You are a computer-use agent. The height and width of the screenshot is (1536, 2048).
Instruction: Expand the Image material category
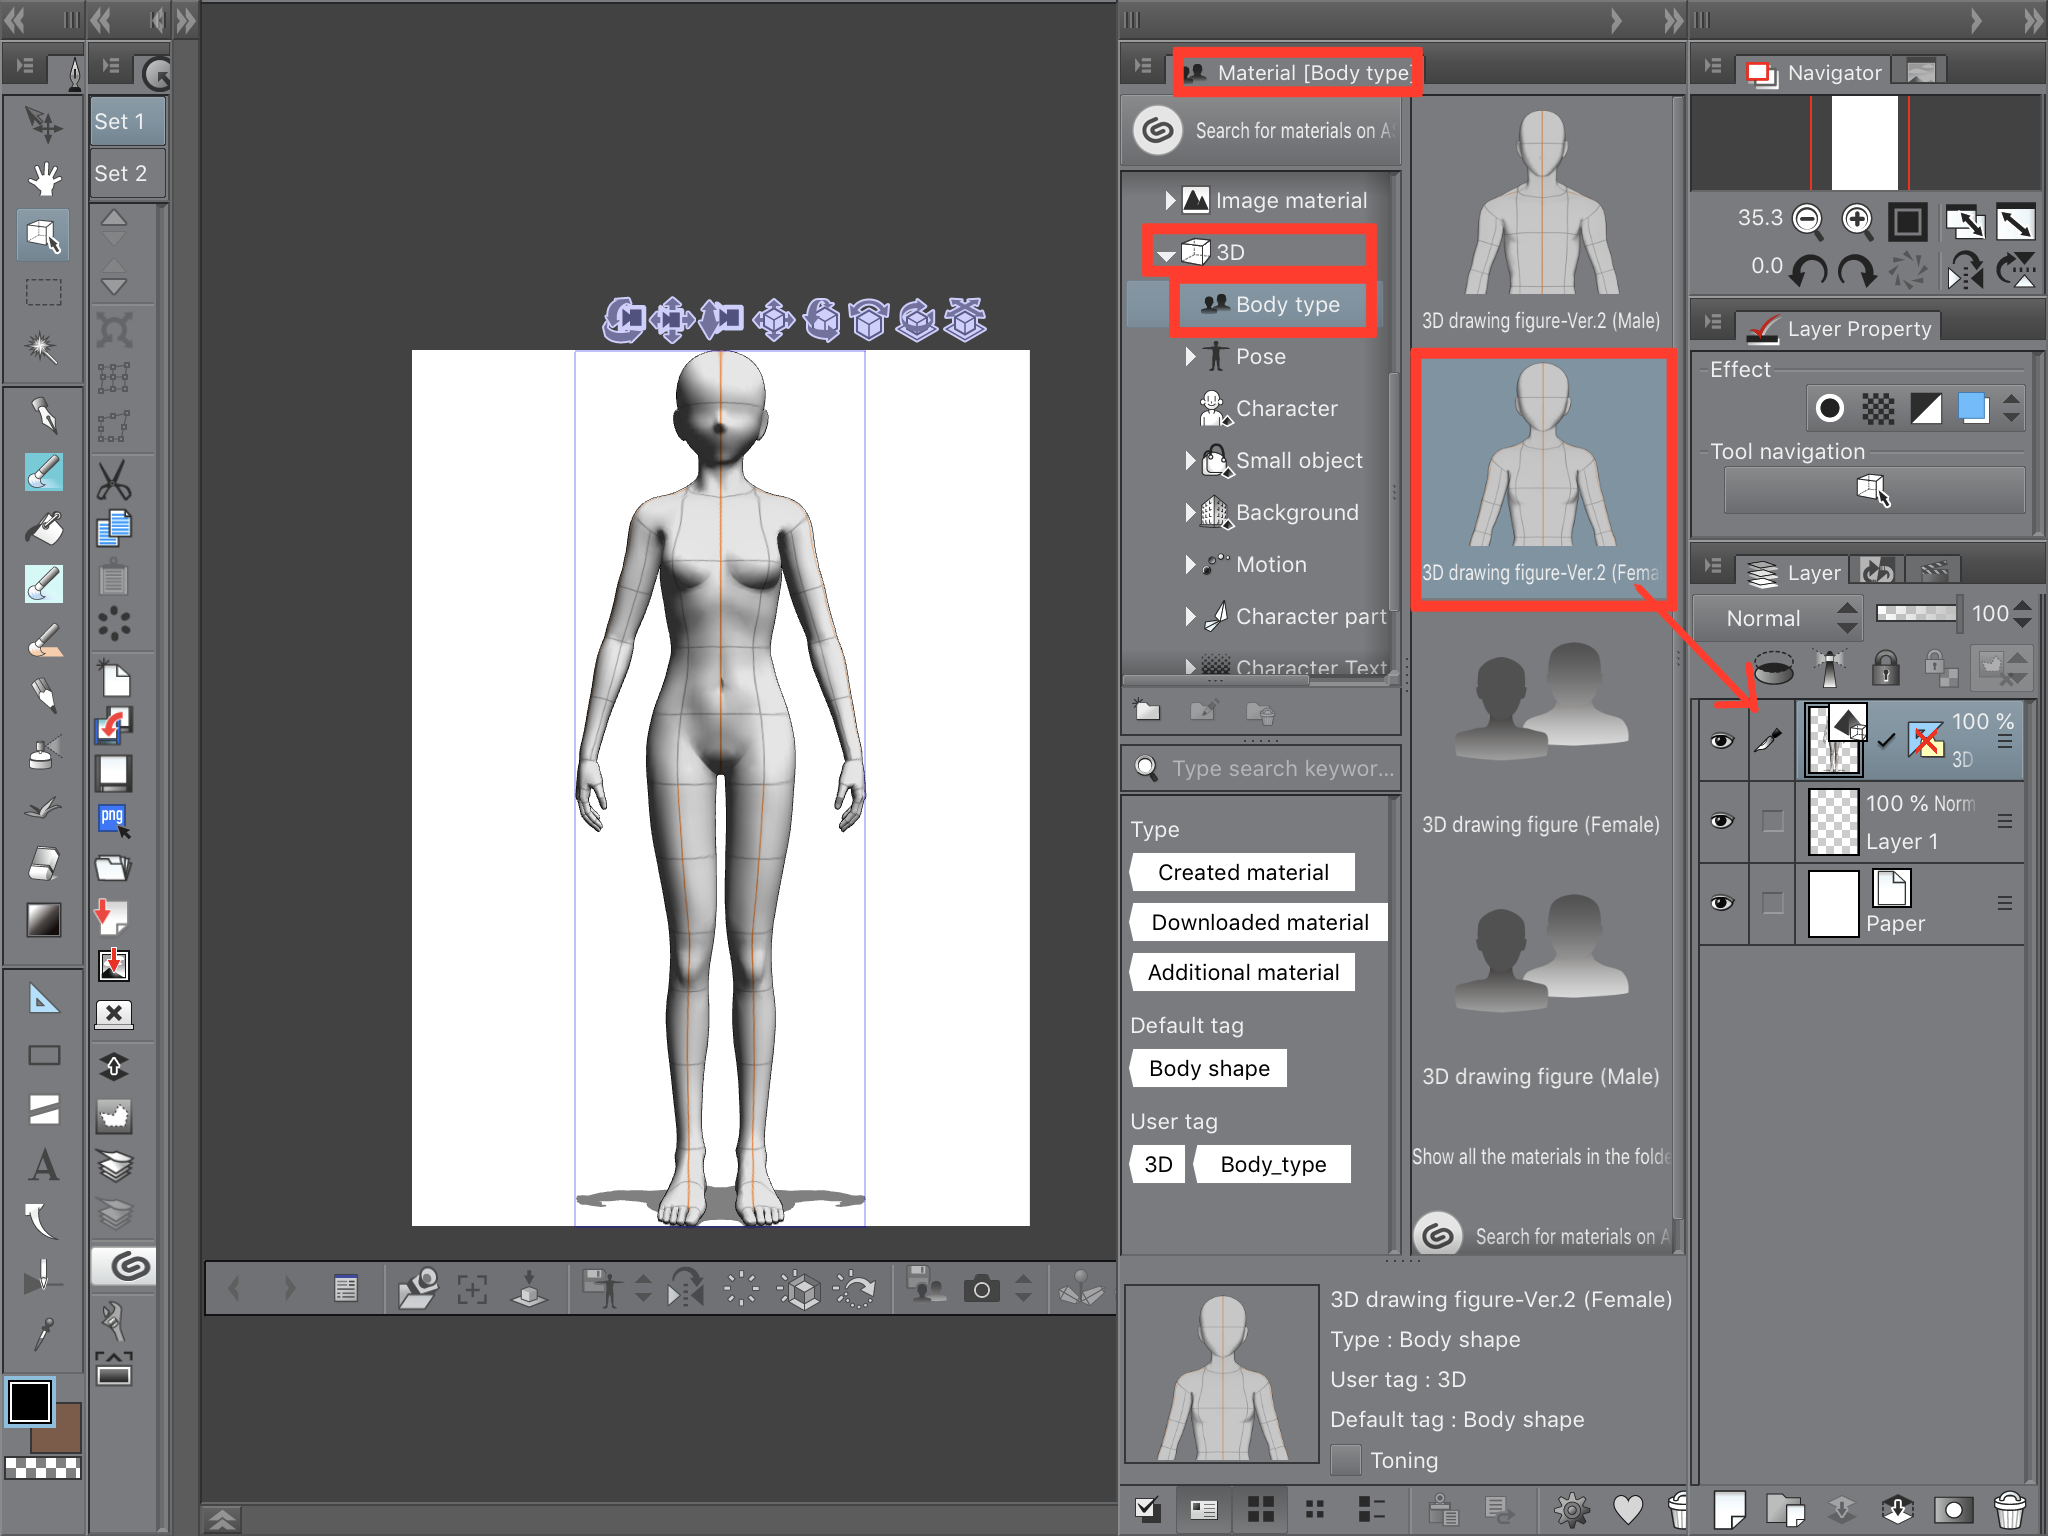click(x=1172, y=200)
